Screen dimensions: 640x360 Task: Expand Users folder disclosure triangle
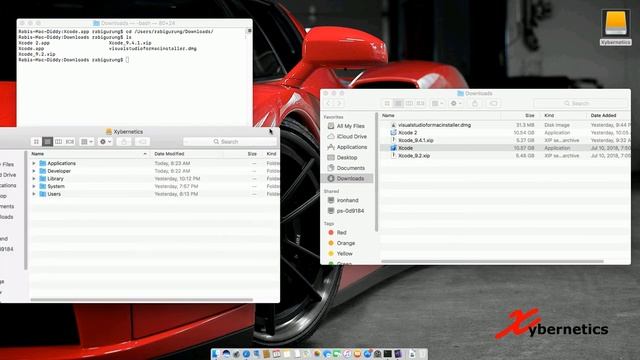pos(34,194)
